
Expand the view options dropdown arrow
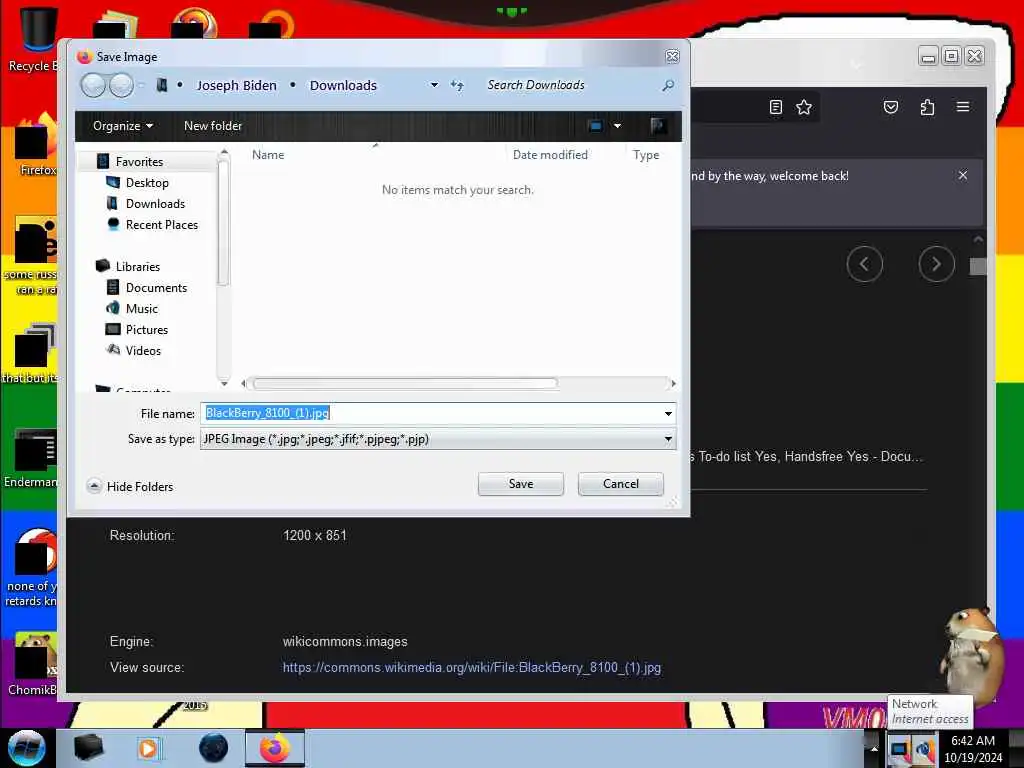[617, 125]
